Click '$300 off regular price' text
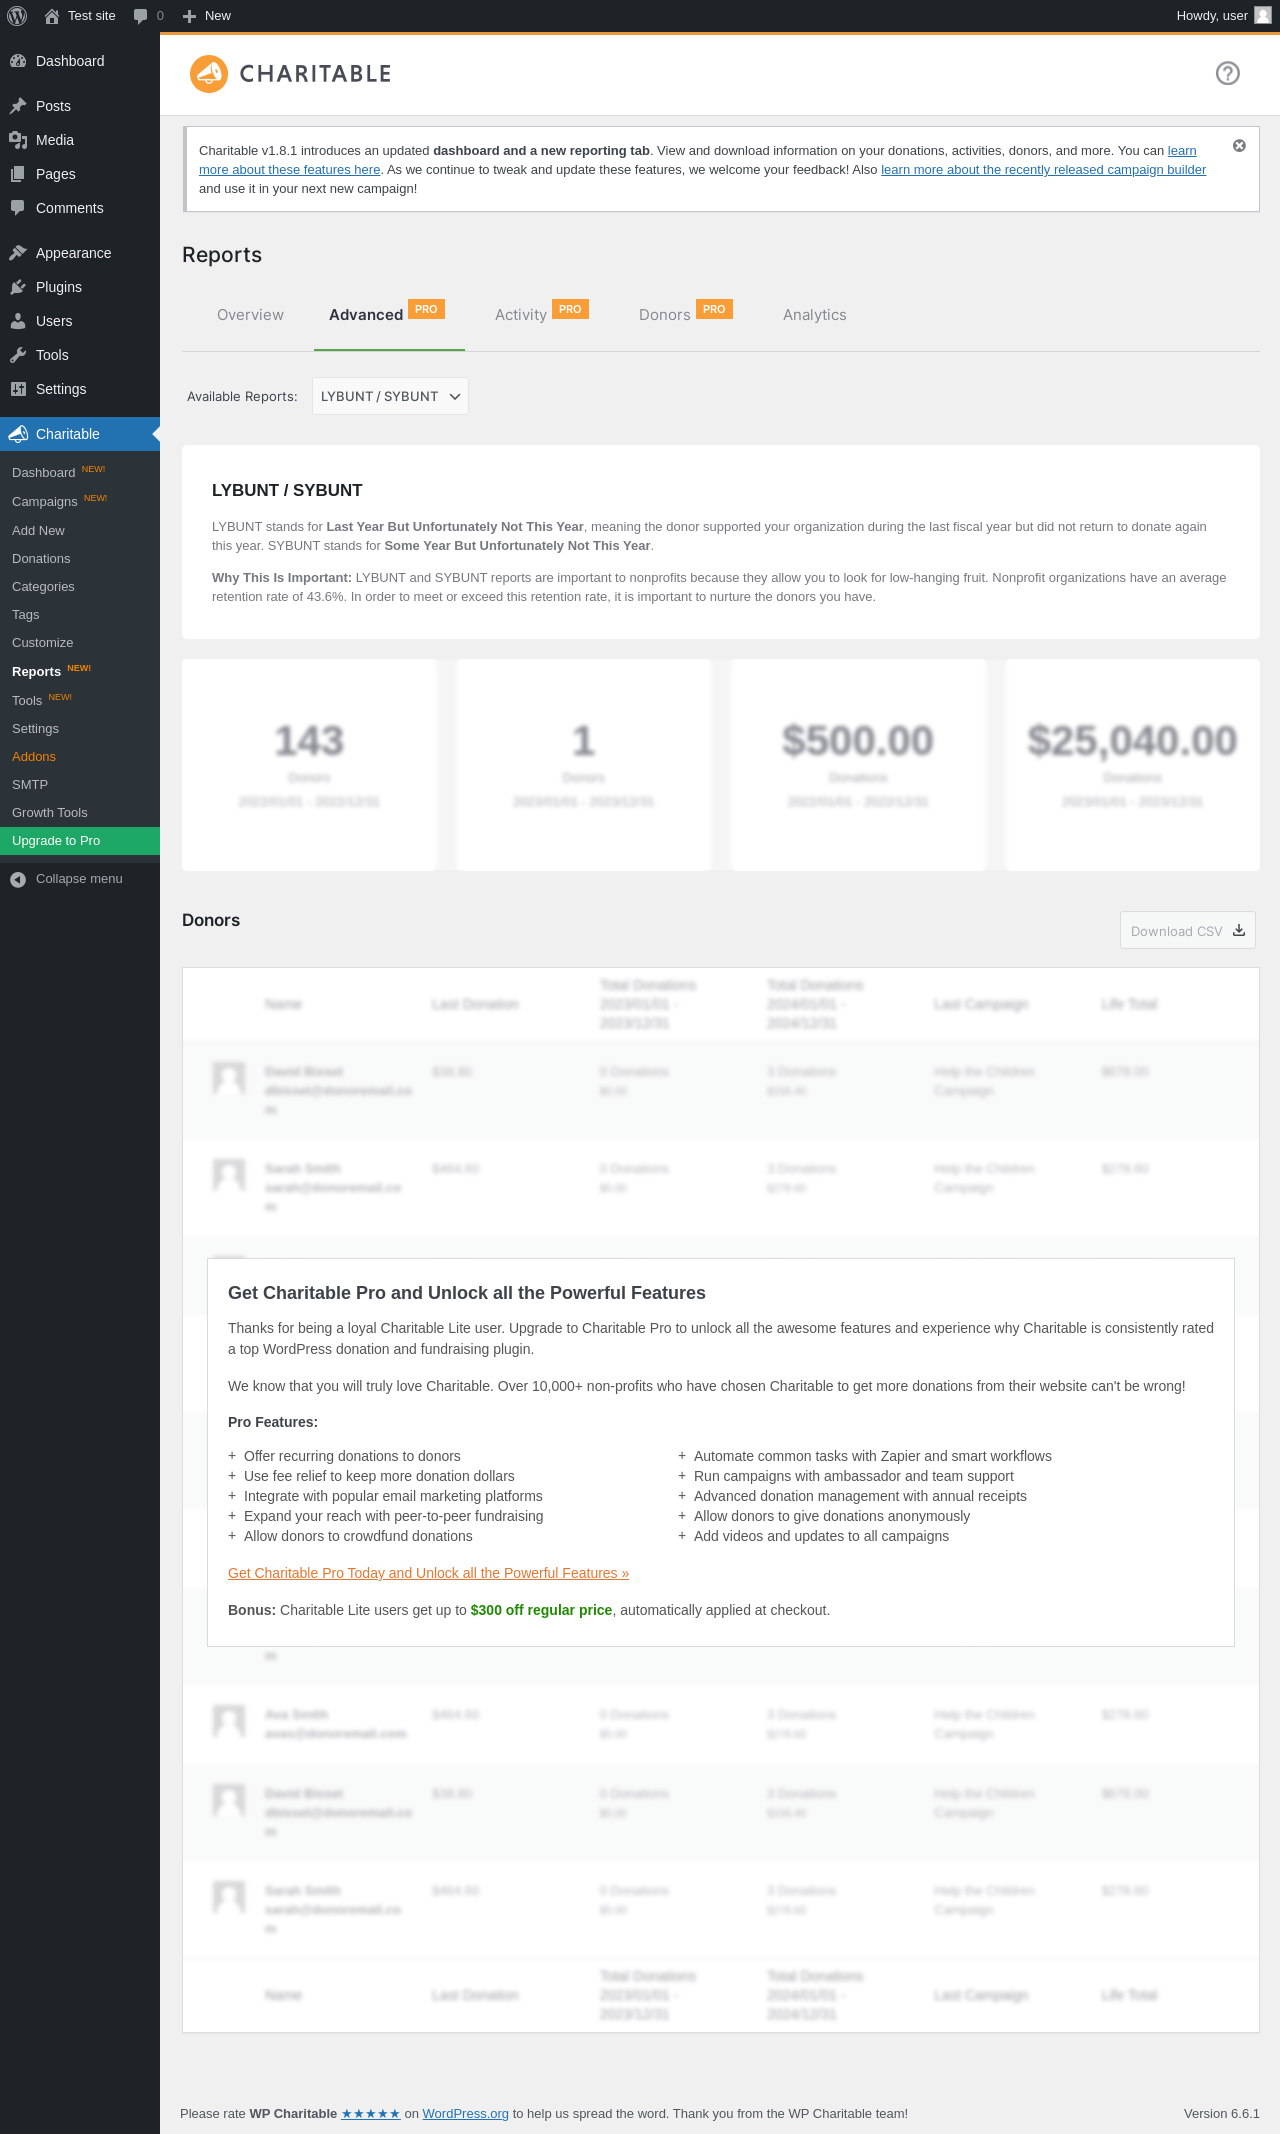 point(541,1610)
